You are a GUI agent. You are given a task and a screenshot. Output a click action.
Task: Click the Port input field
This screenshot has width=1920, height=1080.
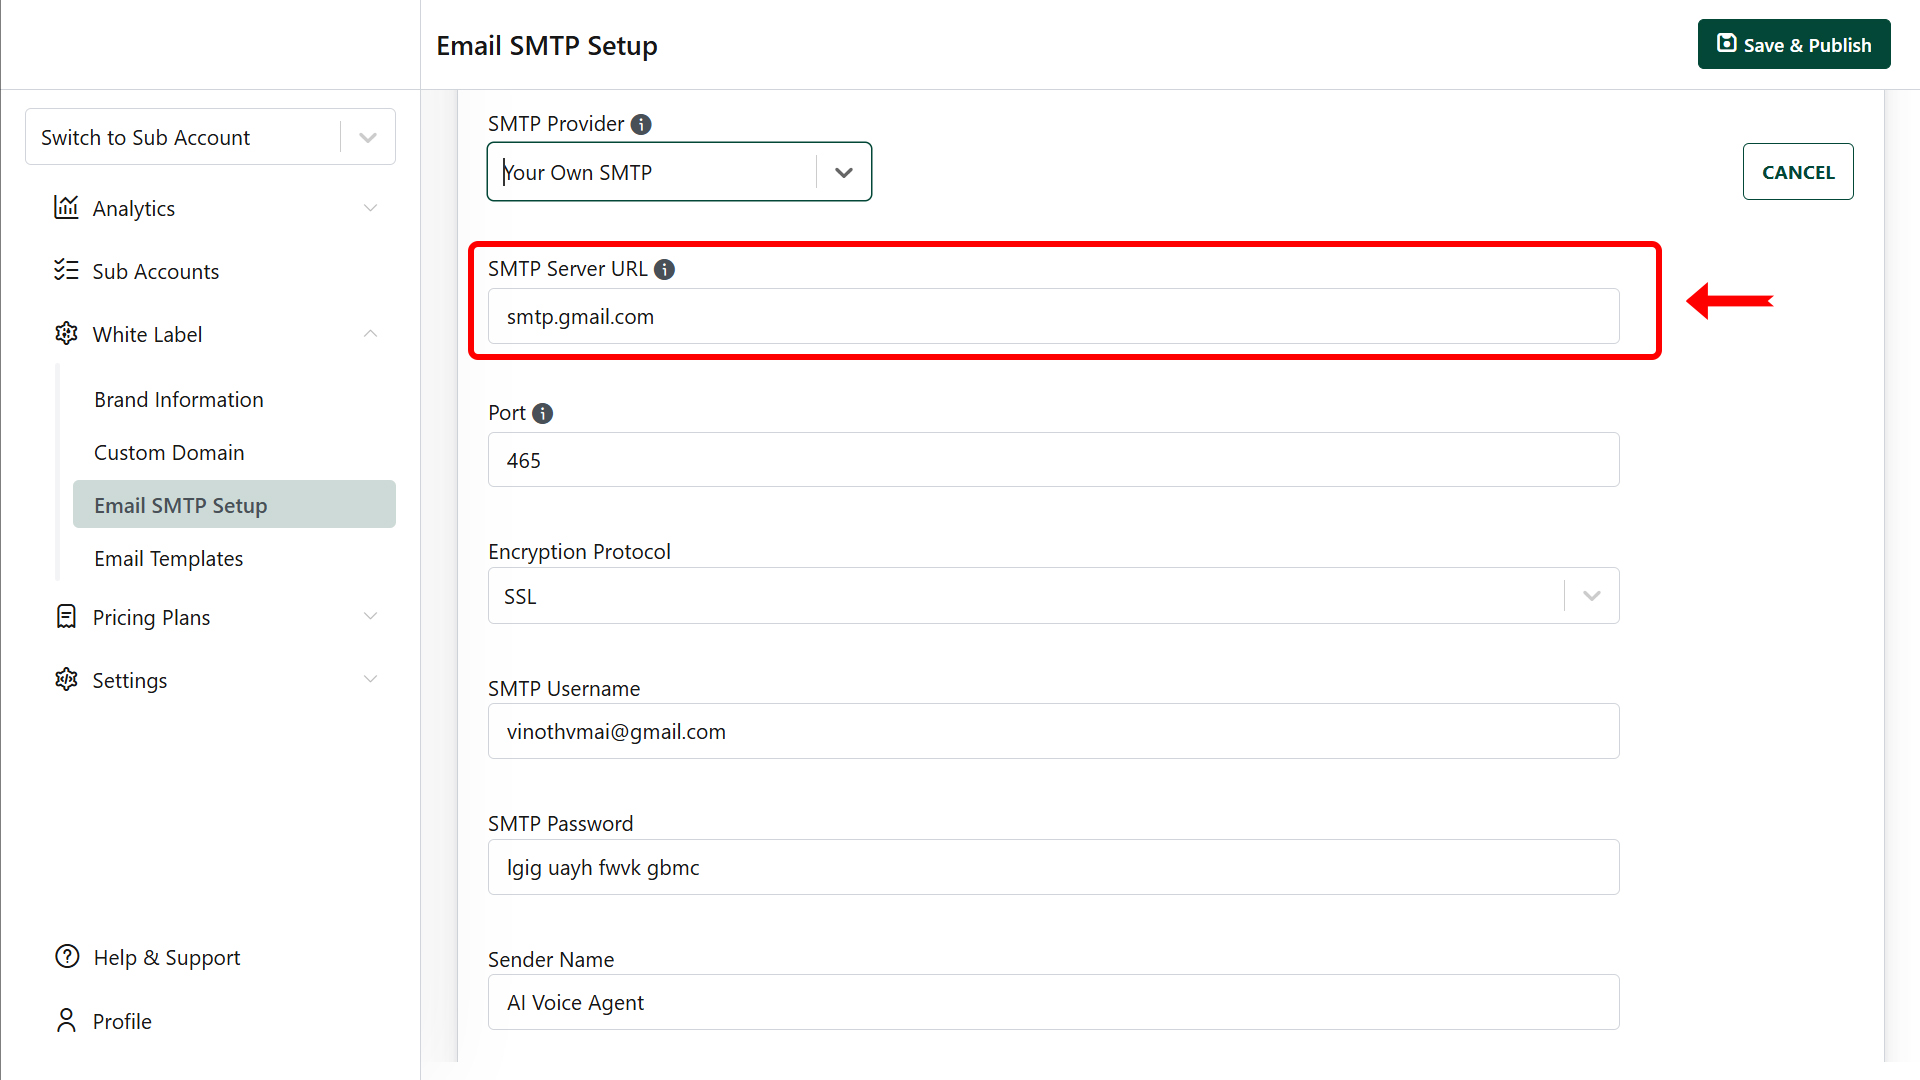pyautogui.click(x=1054, y=460)
